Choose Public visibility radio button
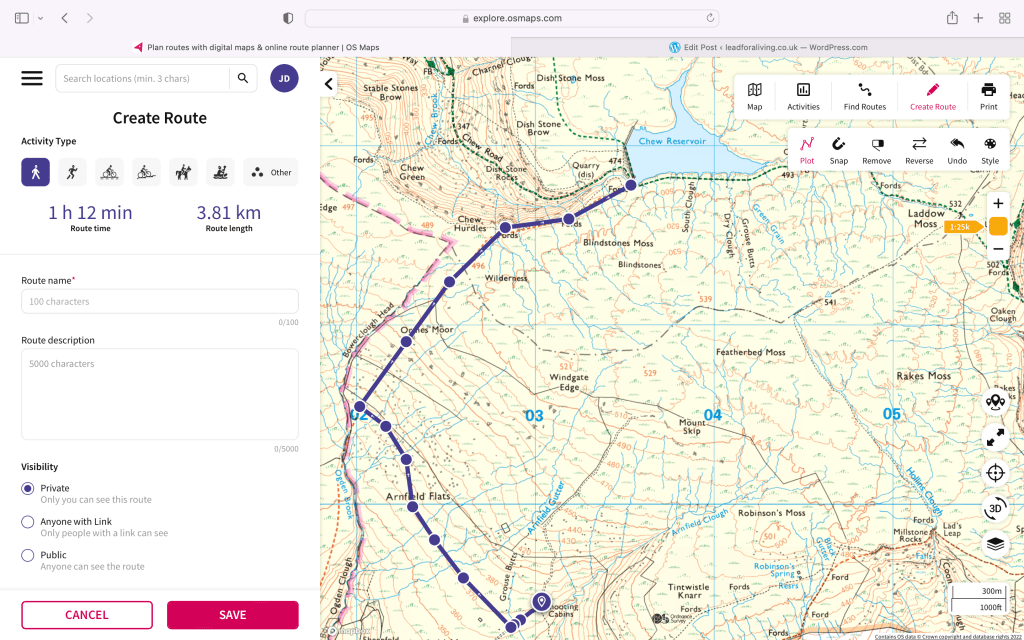Image resolution: width=1024 pixels, height=640 pixels. tap(28, 555)
